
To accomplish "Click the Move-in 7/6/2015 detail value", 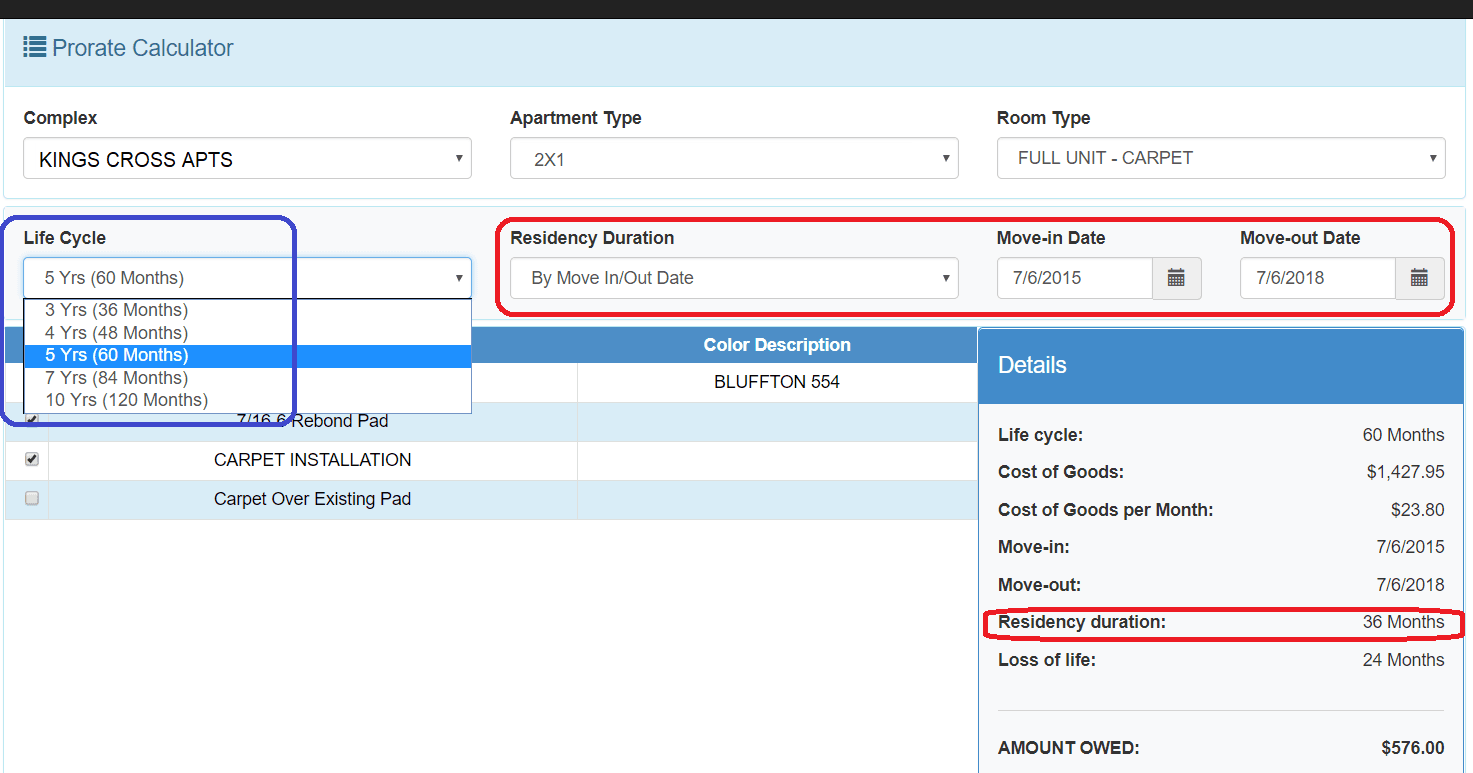I will [1410, 547].
